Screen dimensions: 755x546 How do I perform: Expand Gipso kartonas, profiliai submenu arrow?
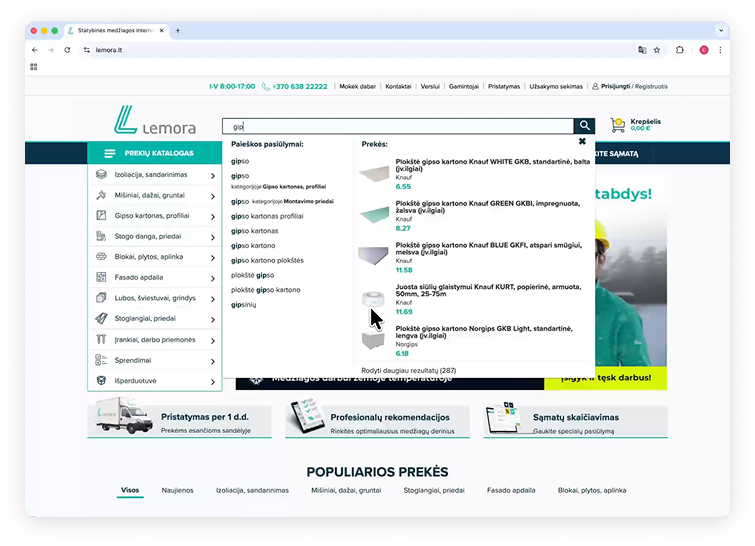click(213, 217)
